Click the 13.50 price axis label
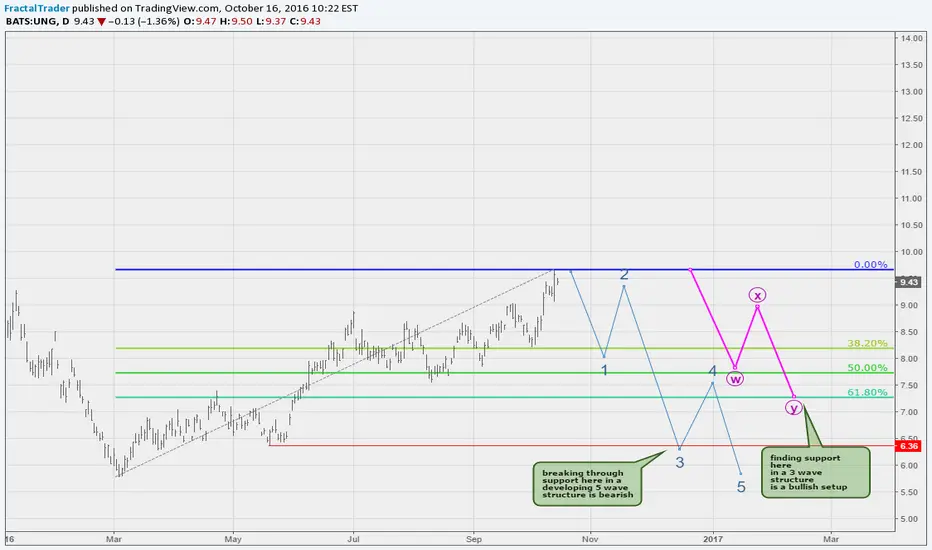The height and width of the screenshot is (550, 932). 911,65
